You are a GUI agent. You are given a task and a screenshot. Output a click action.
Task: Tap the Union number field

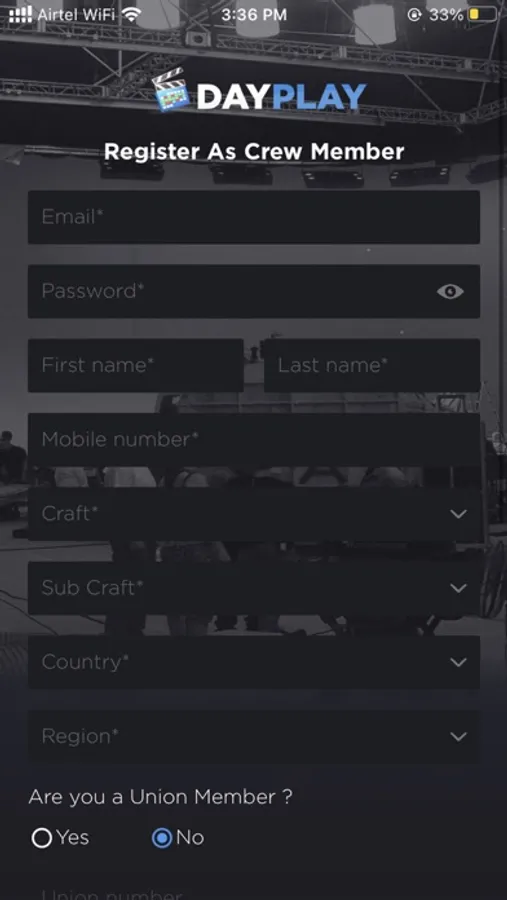[x=254, y=891]
